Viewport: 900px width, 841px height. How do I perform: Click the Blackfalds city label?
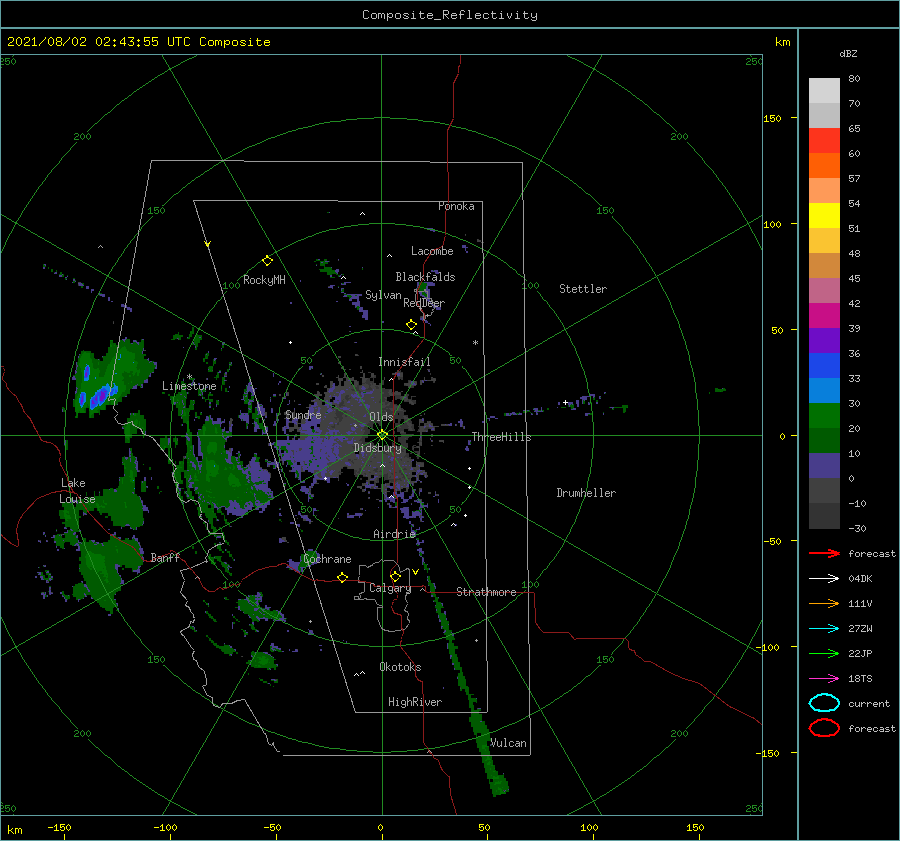pyautogui.click(x=425, y=277)
